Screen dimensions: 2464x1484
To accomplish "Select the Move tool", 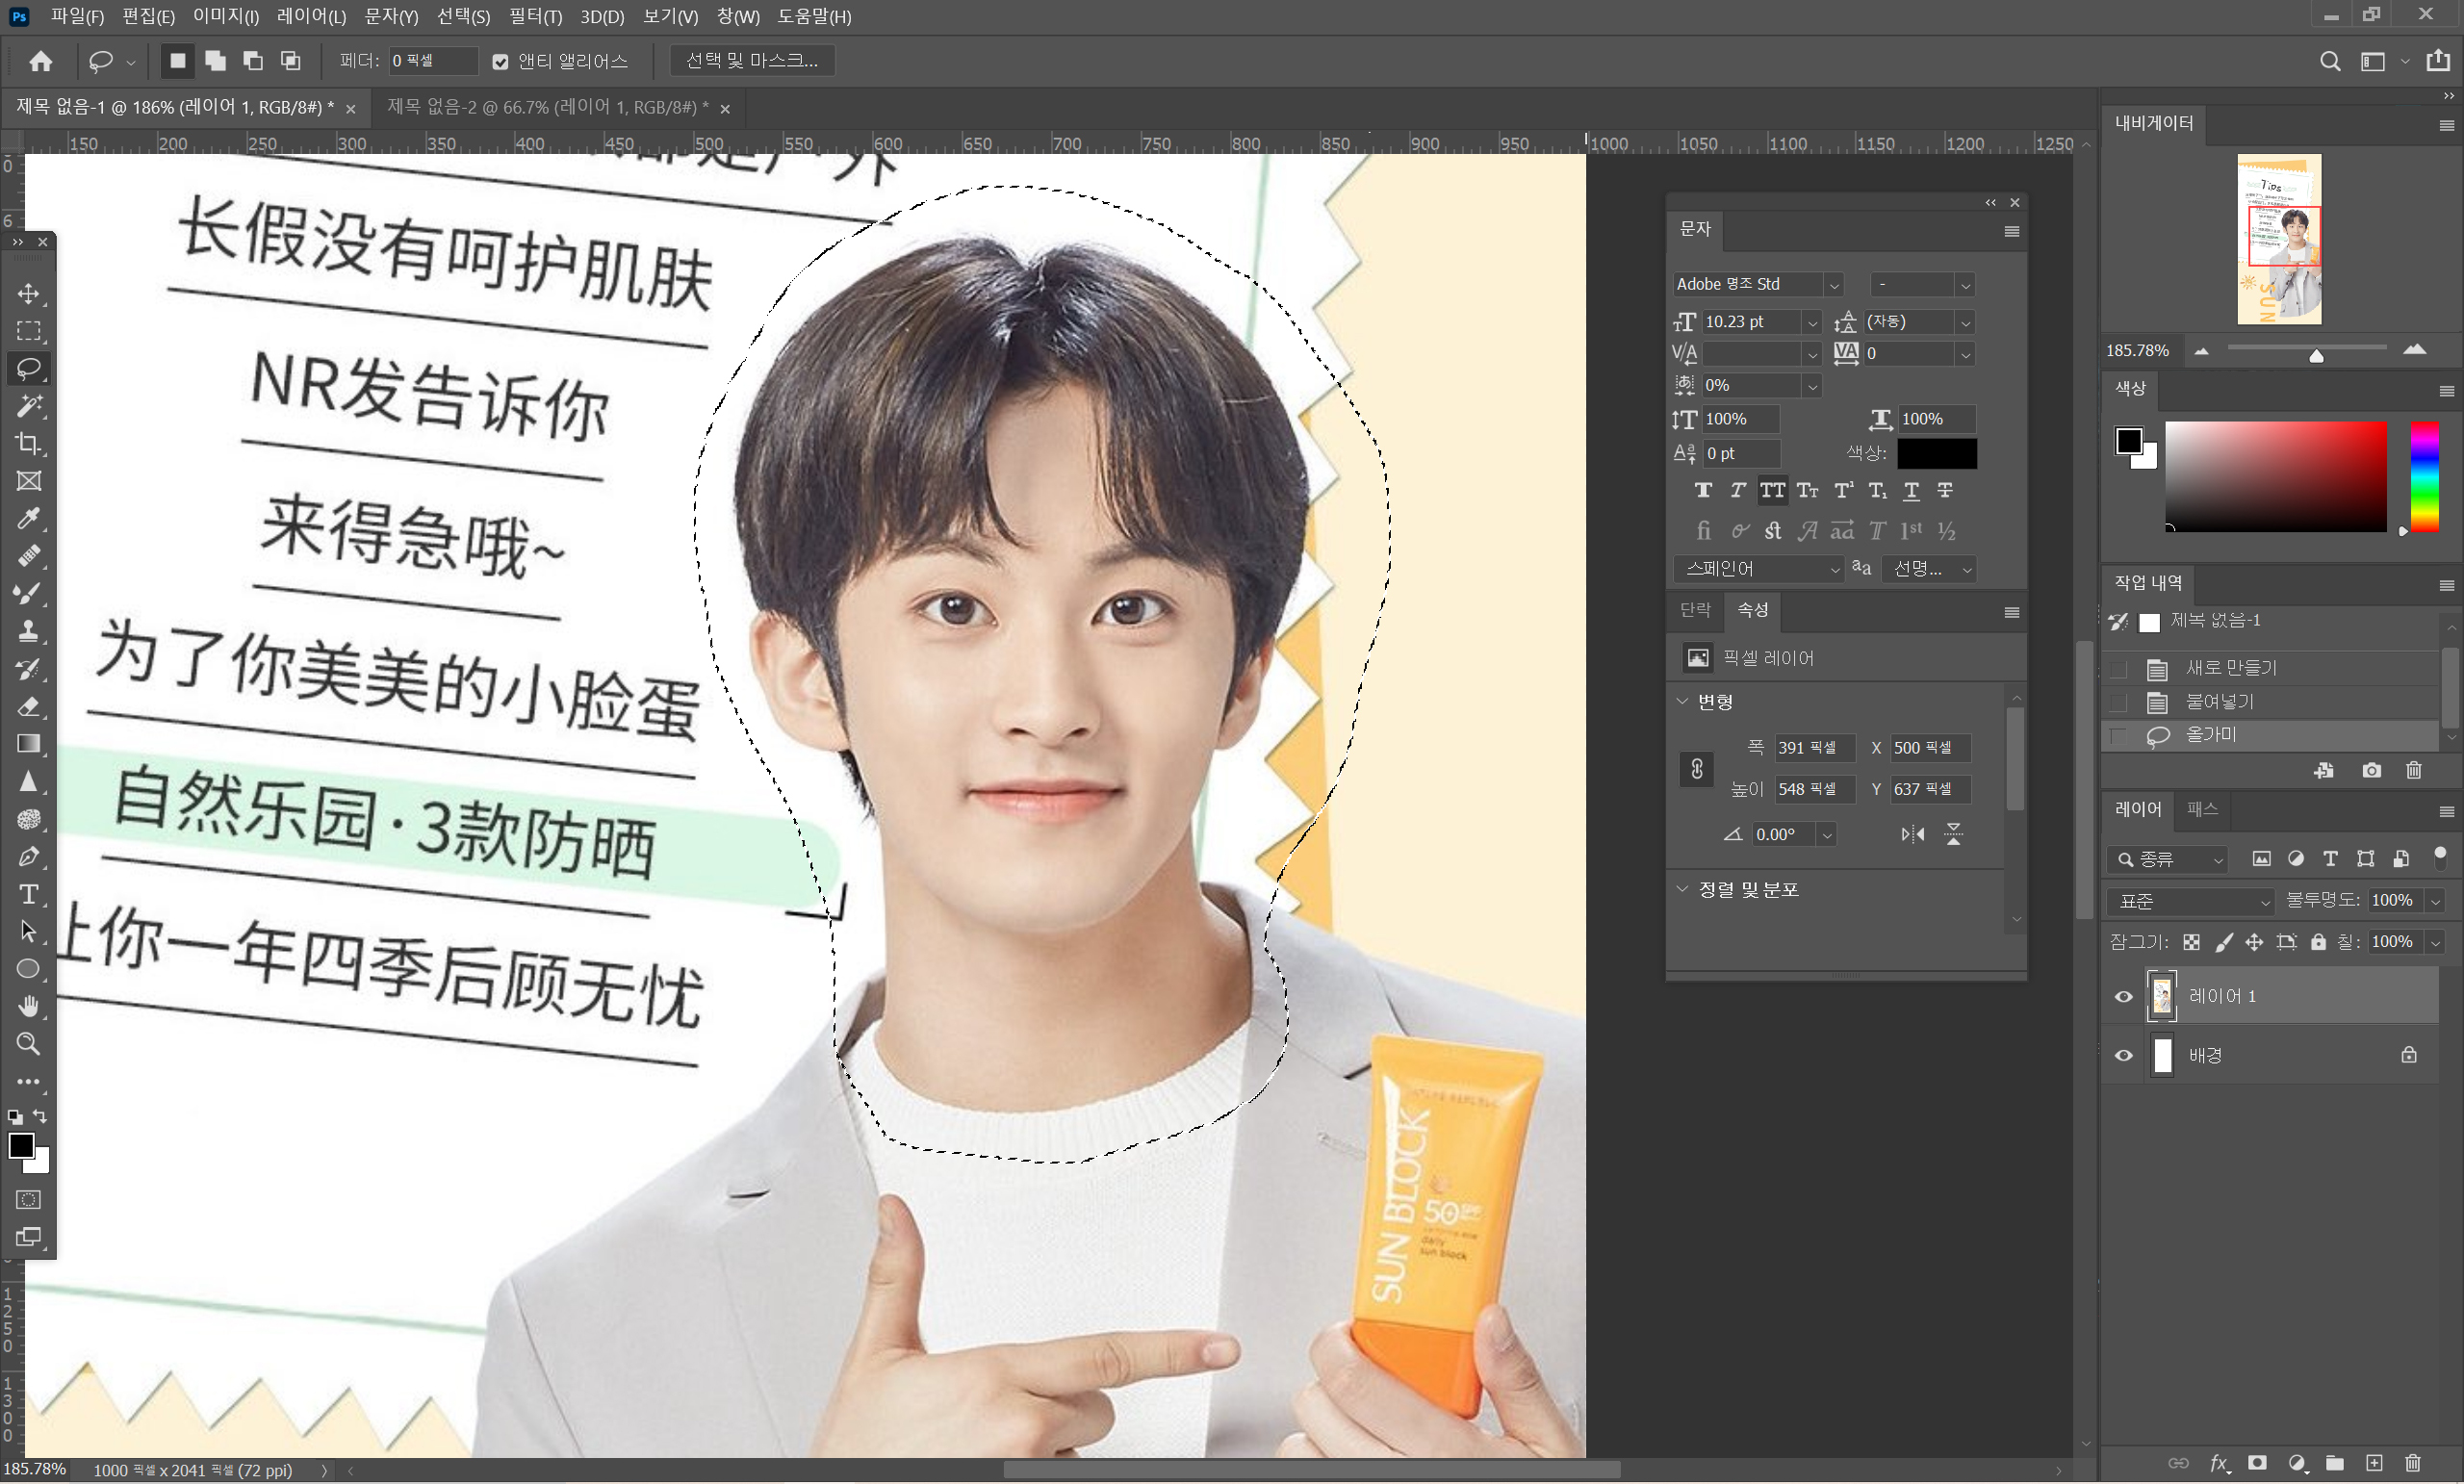I will [x=28, y=293].
